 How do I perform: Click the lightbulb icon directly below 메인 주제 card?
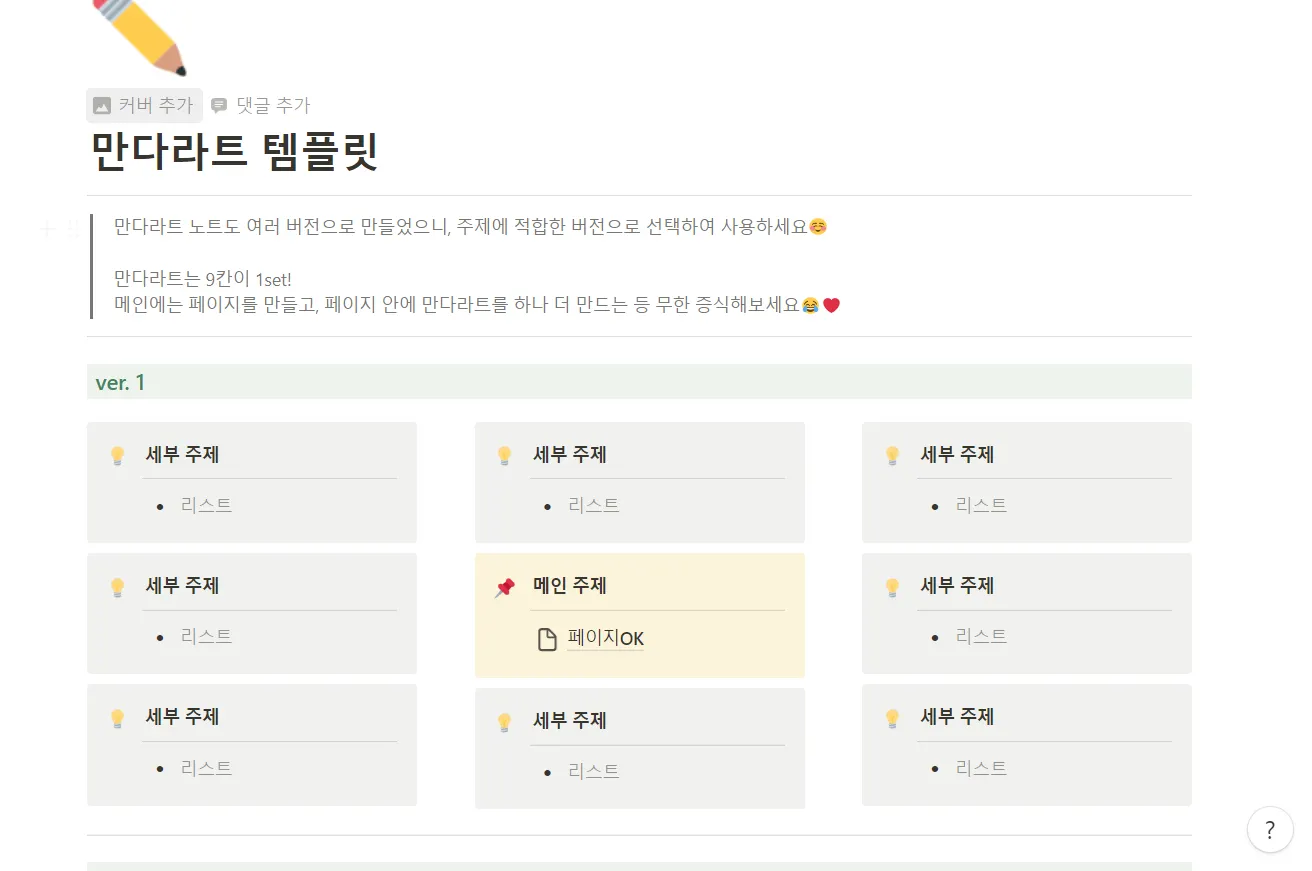505,722
